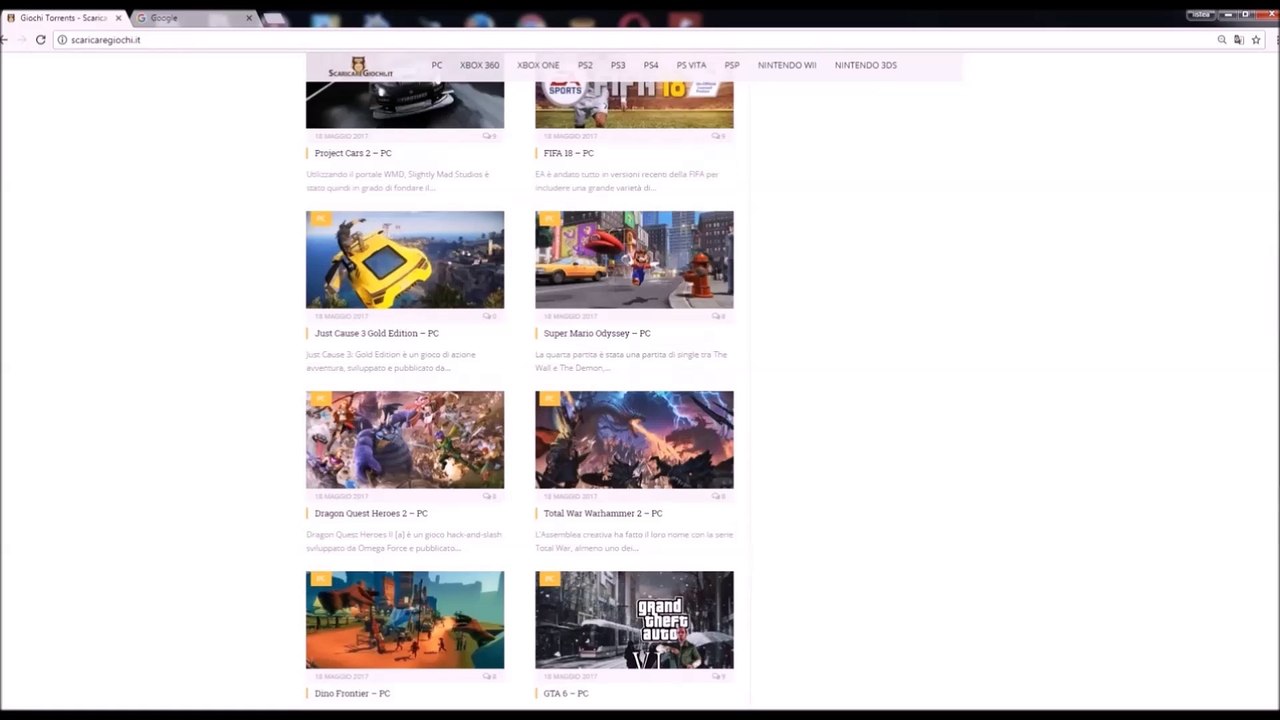Open Total War Warhammer 2 – PC title
Viewport: 1280px width, 720px height.
[x=603, y=513]
